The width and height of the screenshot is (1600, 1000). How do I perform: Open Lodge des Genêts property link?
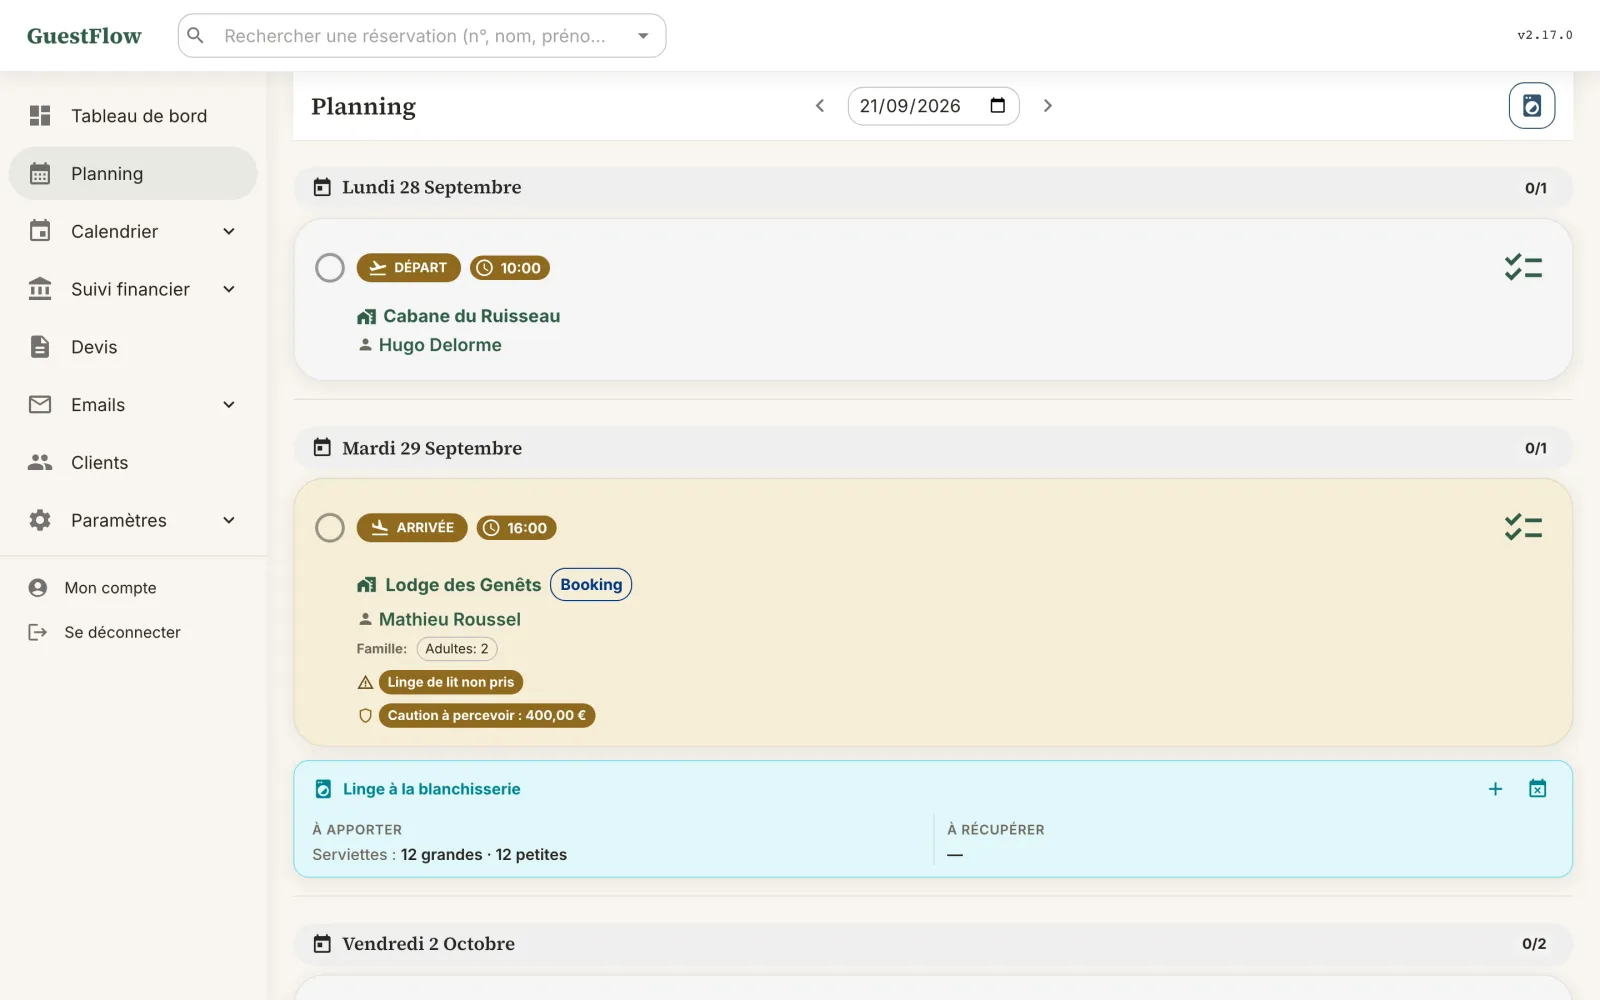463,585
